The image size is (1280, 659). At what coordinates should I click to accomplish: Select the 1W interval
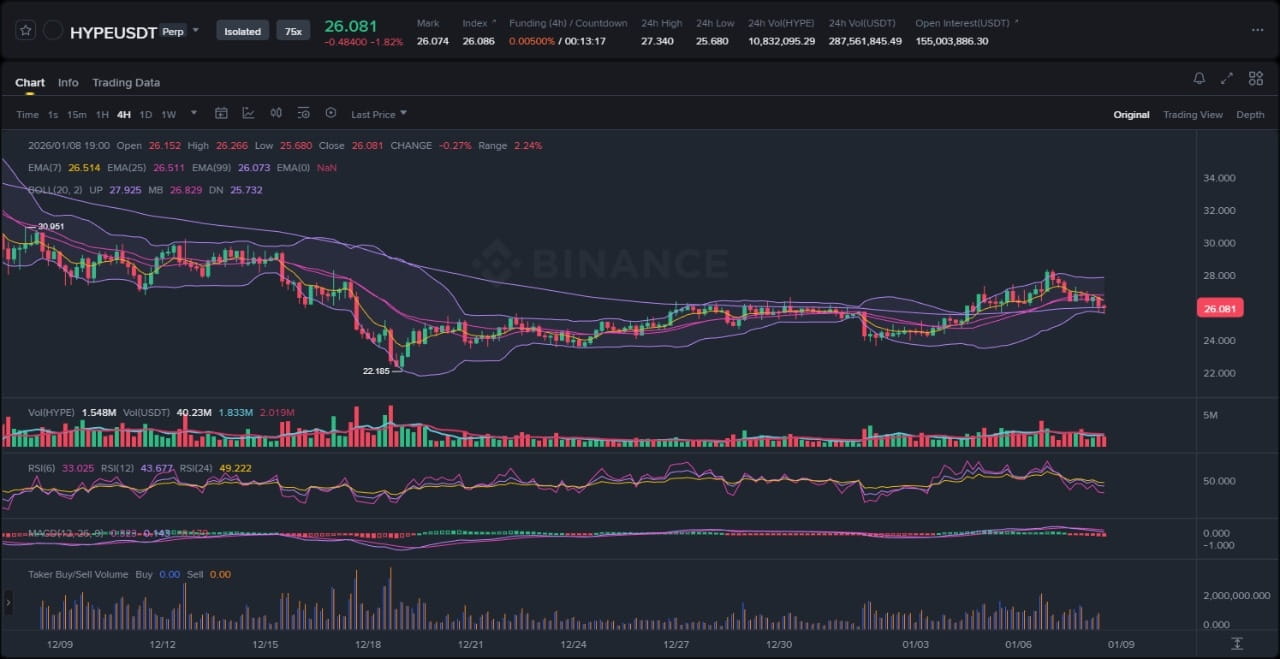168,114
